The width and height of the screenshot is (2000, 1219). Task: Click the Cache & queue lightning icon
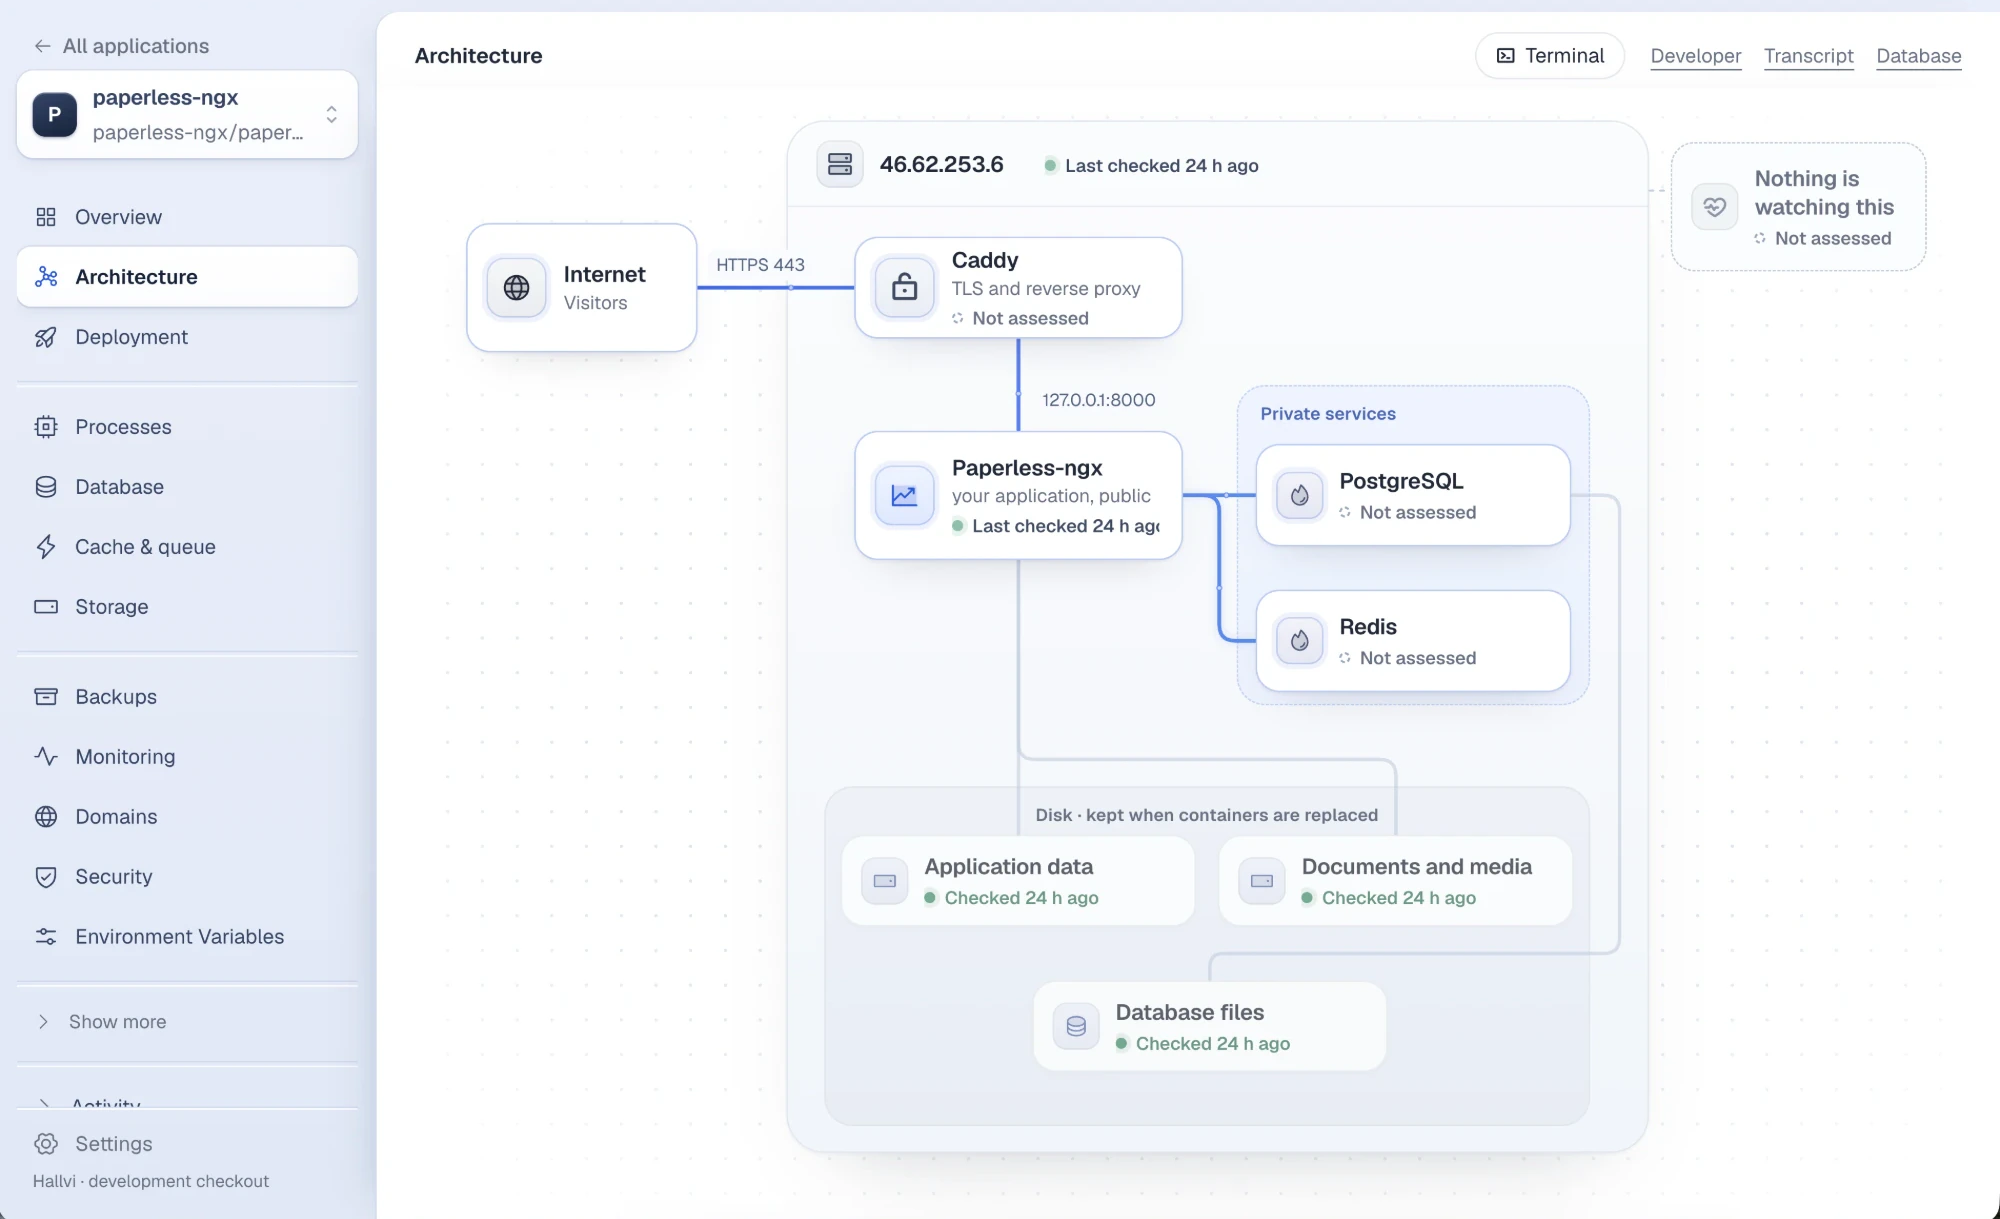46,547
